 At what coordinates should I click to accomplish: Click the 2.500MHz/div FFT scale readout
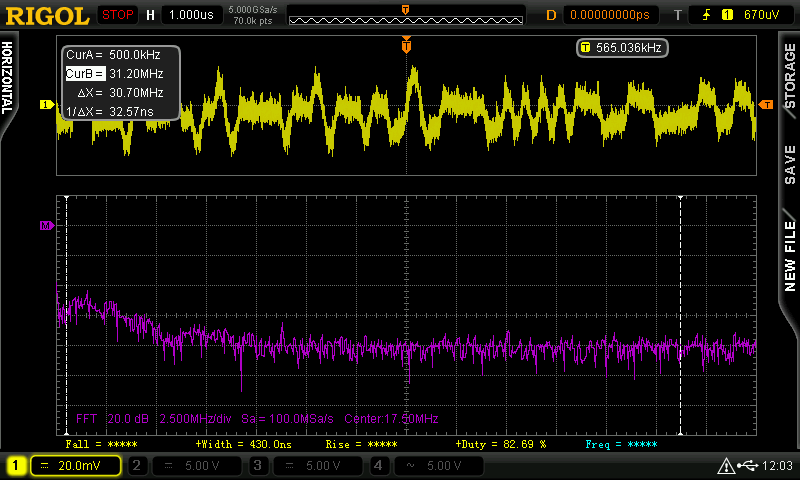pyautogui.click(x=195, y=419)
